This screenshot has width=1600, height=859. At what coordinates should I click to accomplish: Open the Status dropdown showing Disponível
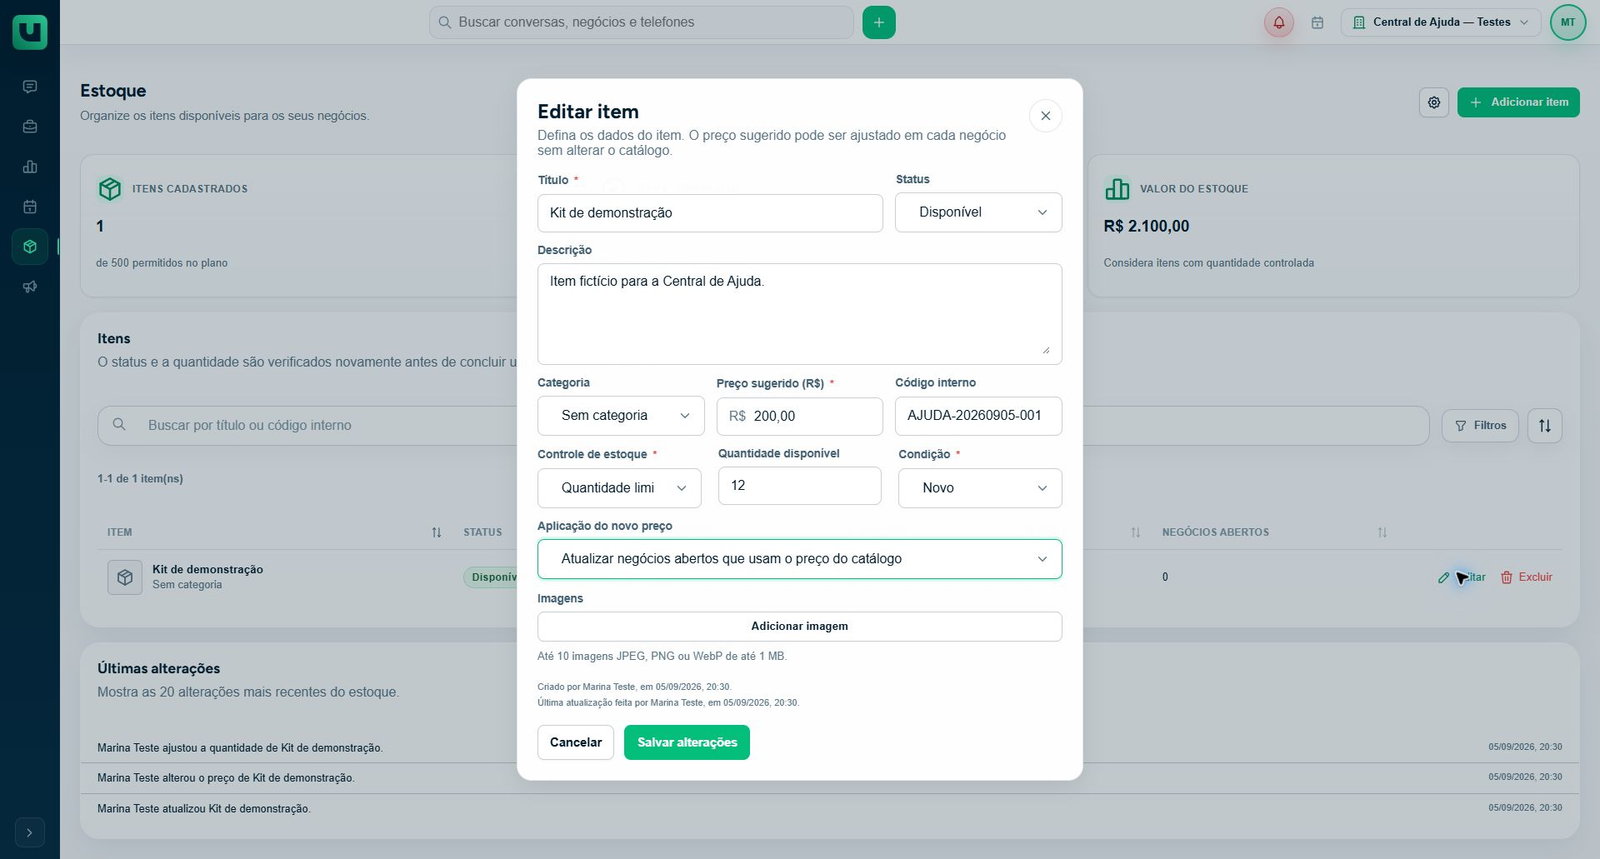978,212
